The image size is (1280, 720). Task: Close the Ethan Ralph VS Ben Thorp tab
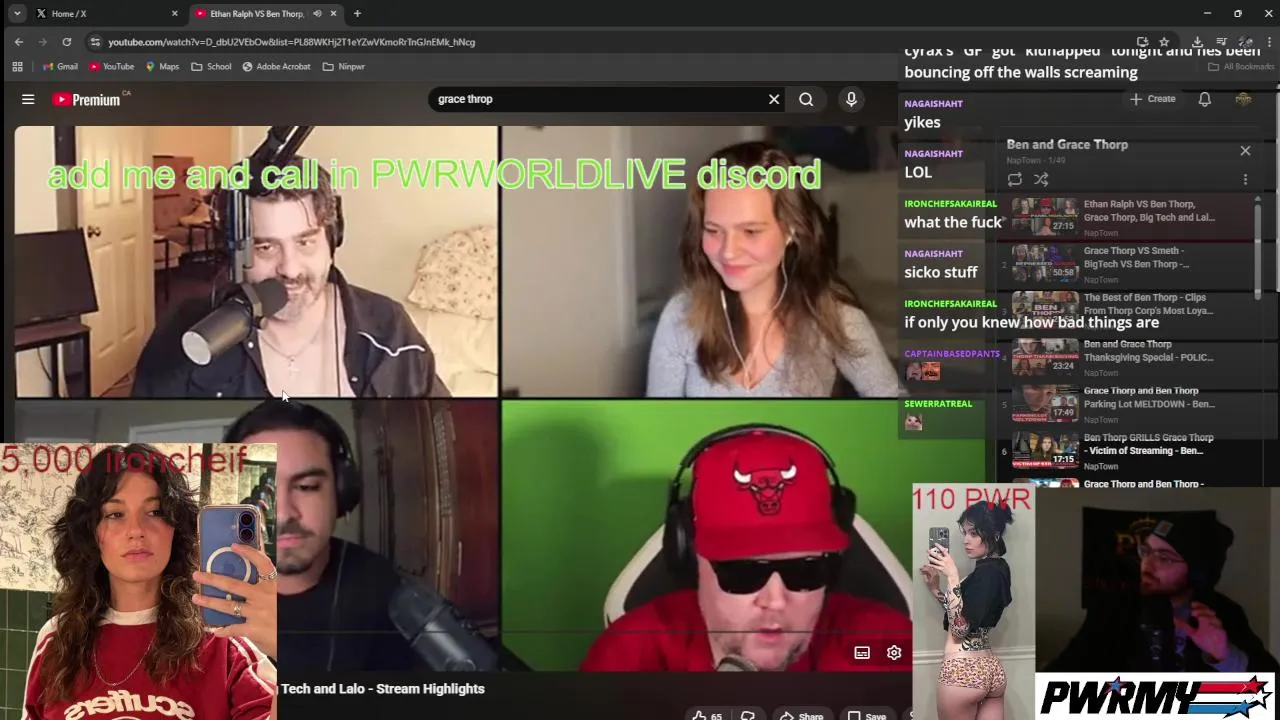[332, 14]
